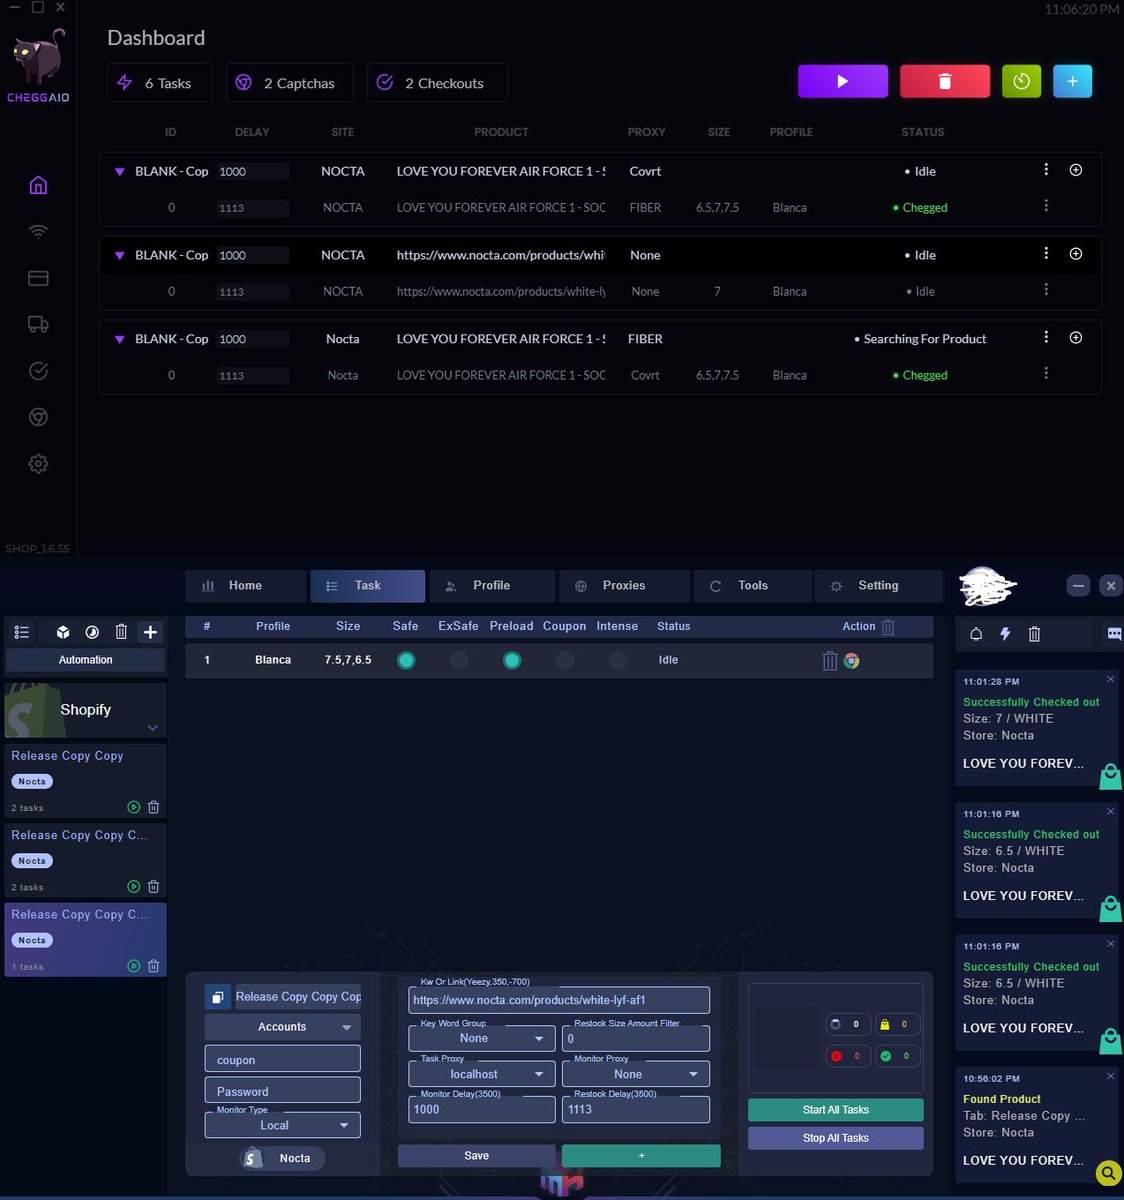Open Chrome browser for Blanca task
1124x1200 pixels.
pos(852,660)
